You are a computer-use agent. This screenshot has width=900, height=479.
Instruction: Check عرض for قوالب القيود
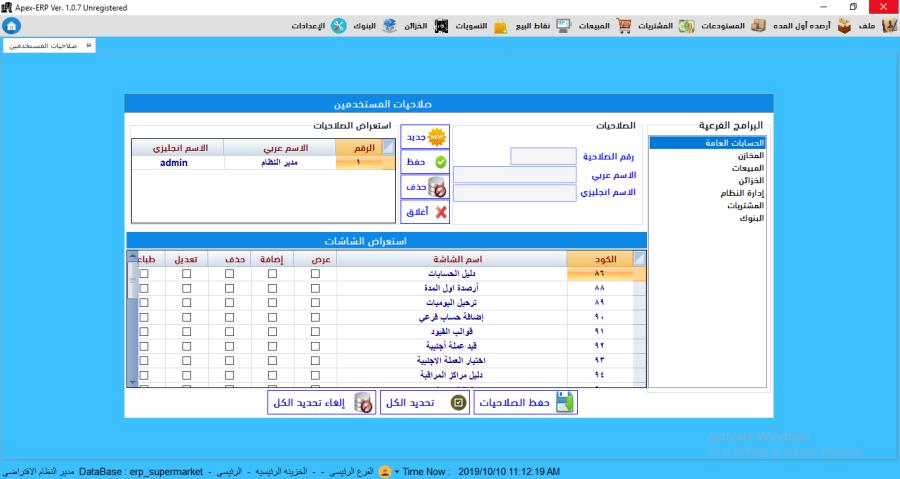[x=315, y=332]
